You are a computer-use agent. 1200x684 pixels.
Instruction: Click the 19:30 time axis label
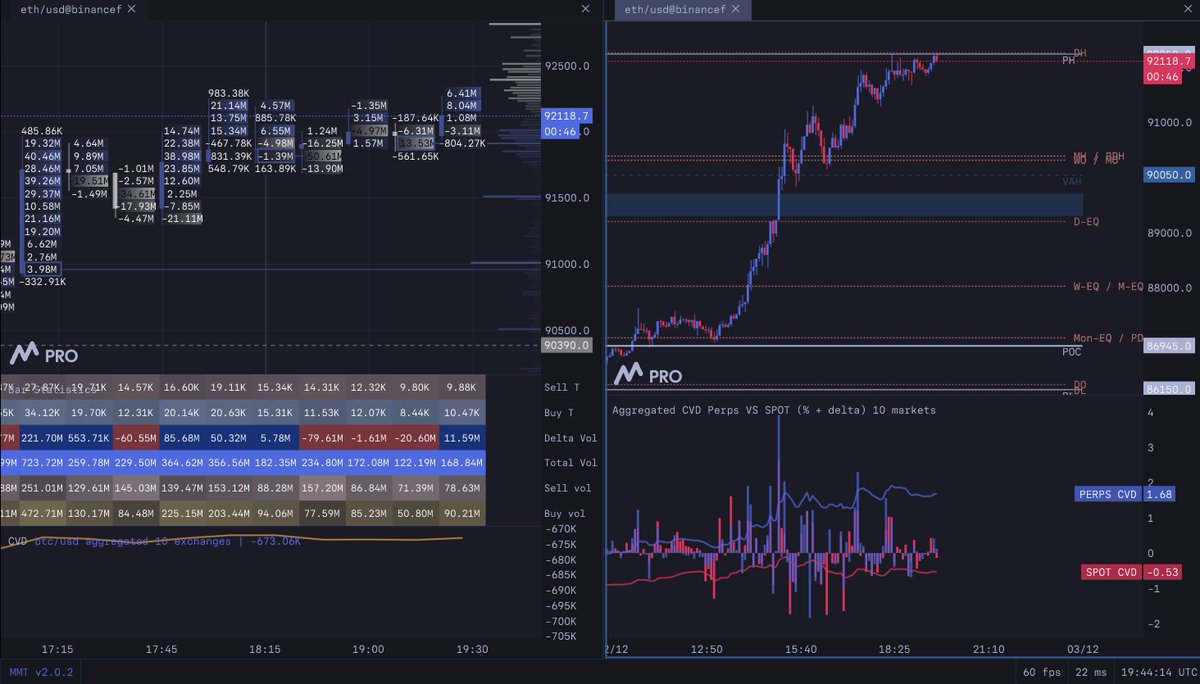(x=472, y=649)
